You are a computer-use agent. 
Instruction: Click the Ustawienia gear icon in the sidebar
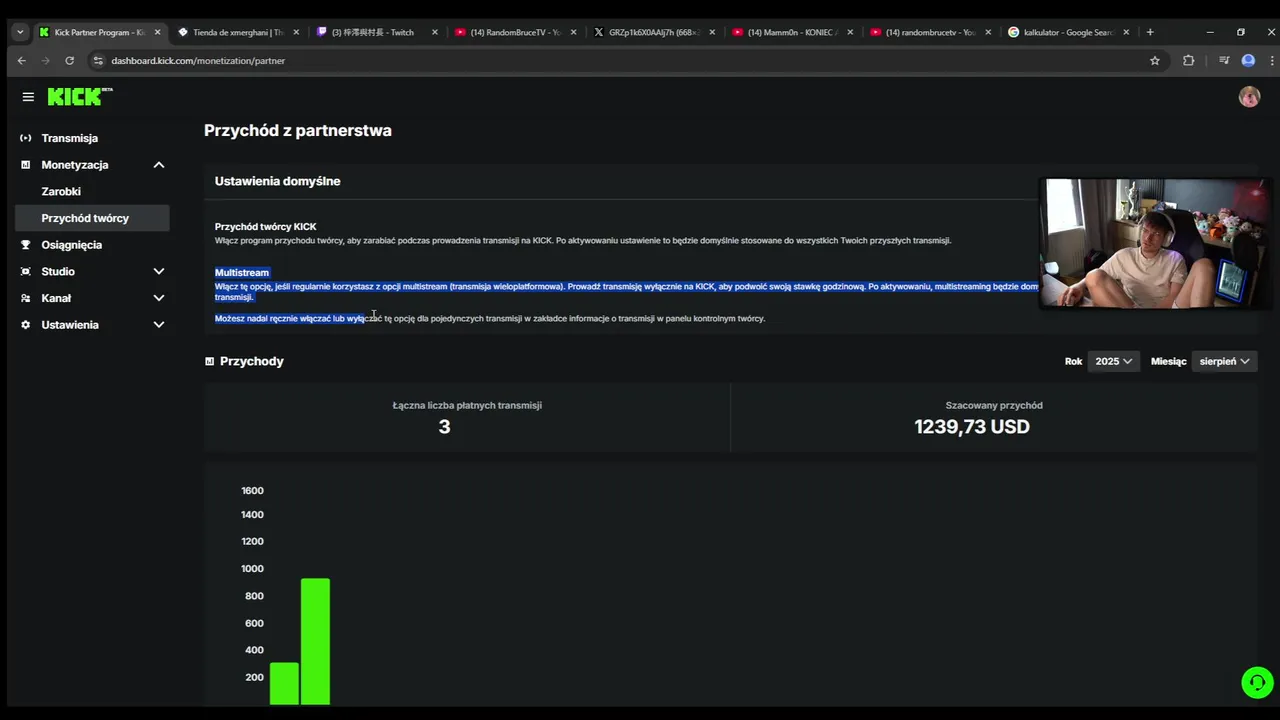point(26,325)
